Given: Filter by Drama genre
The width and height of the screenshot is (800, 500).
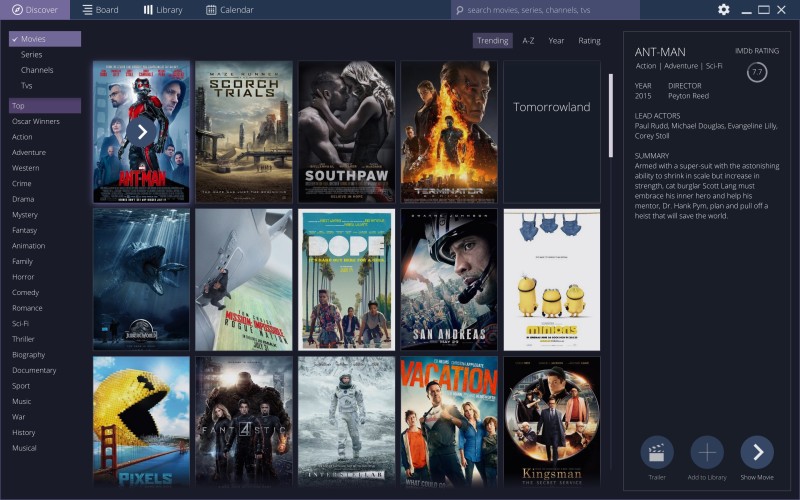Looking at the screenshot, I should [23, 199].
